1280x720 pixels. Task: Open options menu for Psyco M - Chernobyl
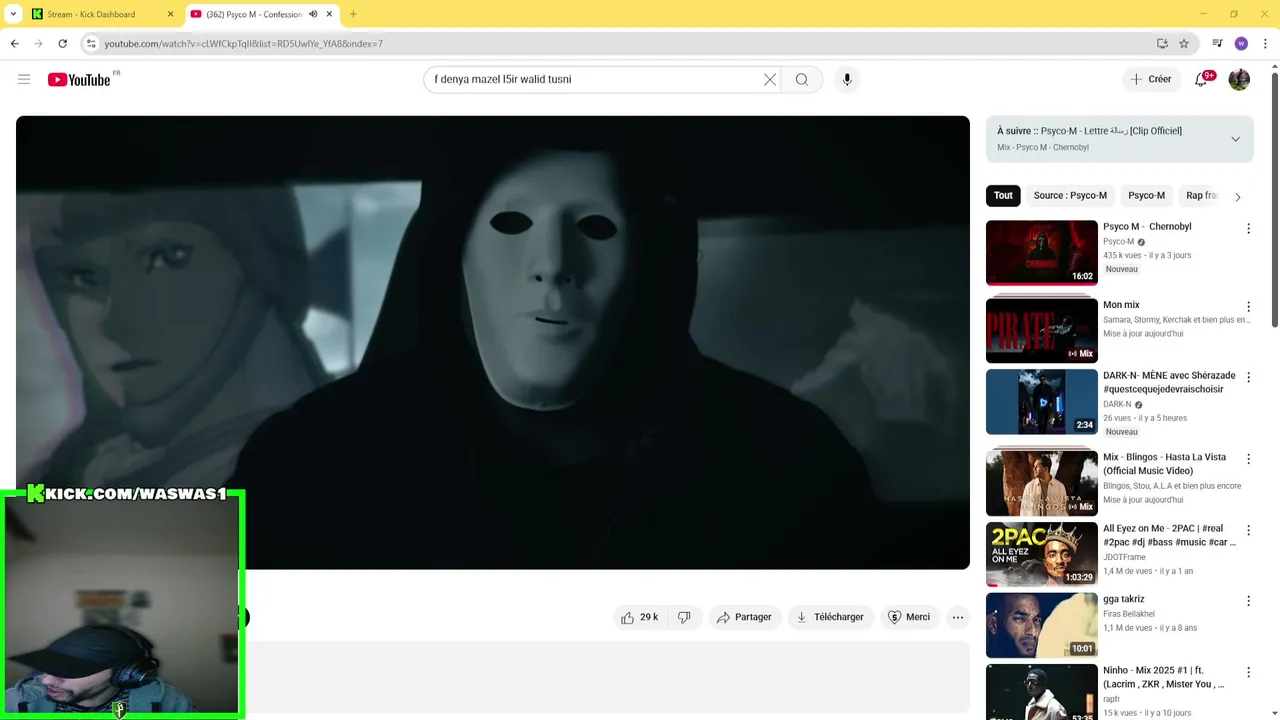[1248, 229]
